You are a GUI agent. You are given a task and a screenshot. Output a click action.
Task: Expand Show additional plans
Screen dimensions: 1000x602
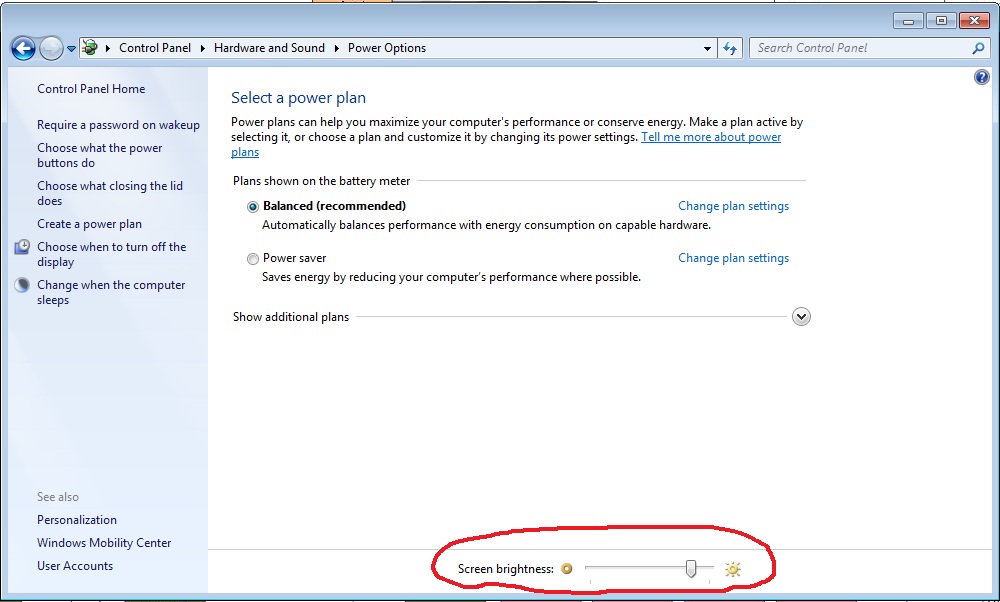[801, 316]
